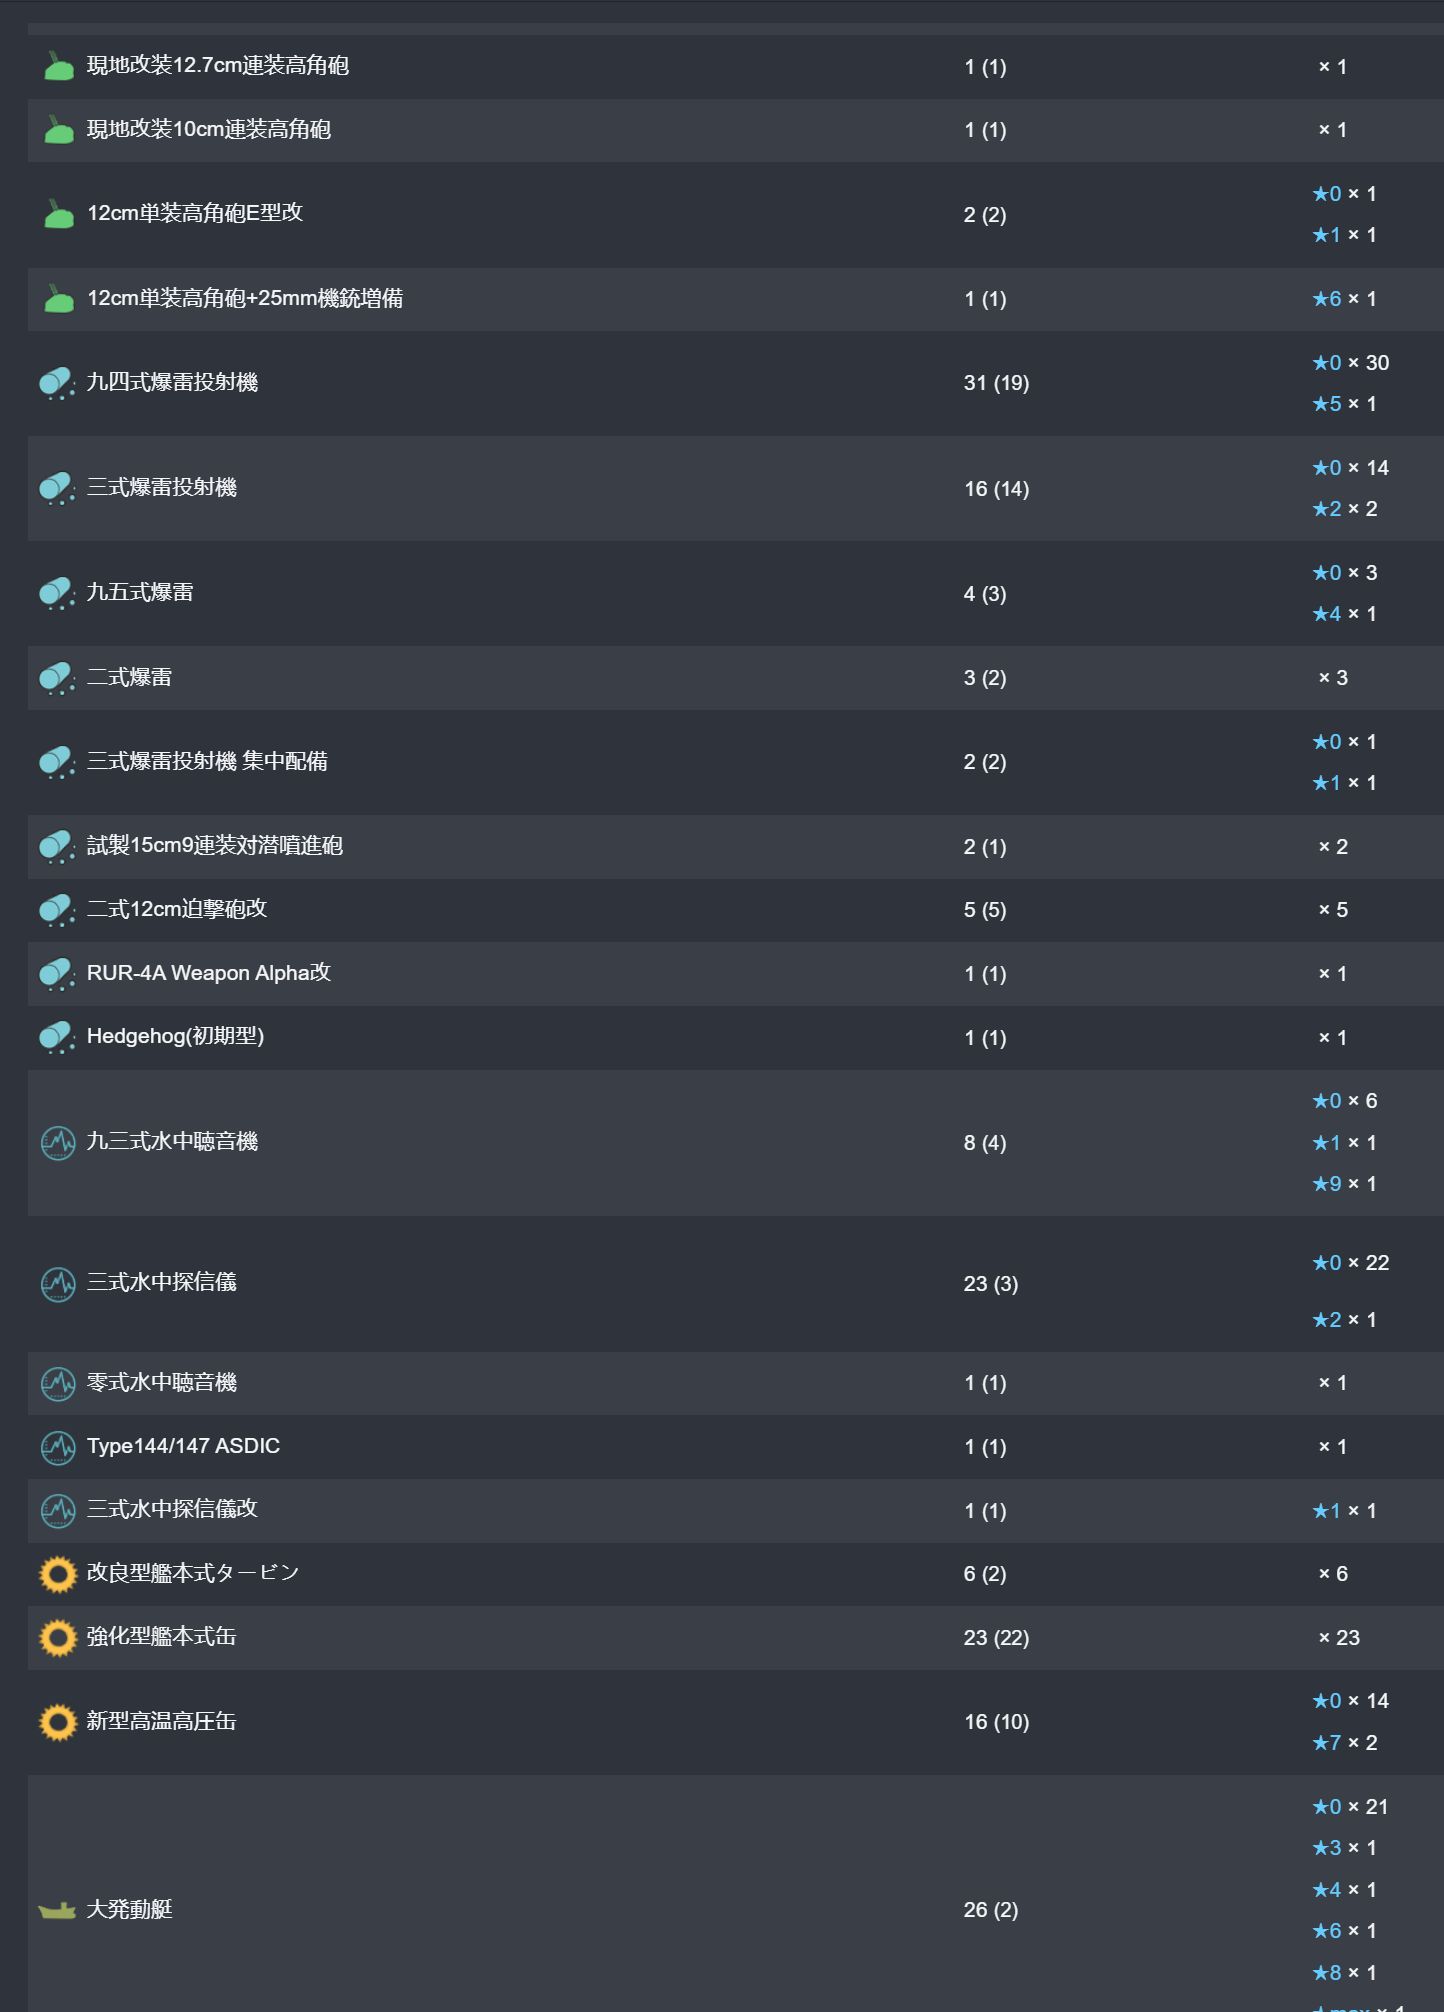Click the boiler icon next to 新型高温高圧缶
Viewport: 1444px width, 2012px height.
(x=58, y=1722)
